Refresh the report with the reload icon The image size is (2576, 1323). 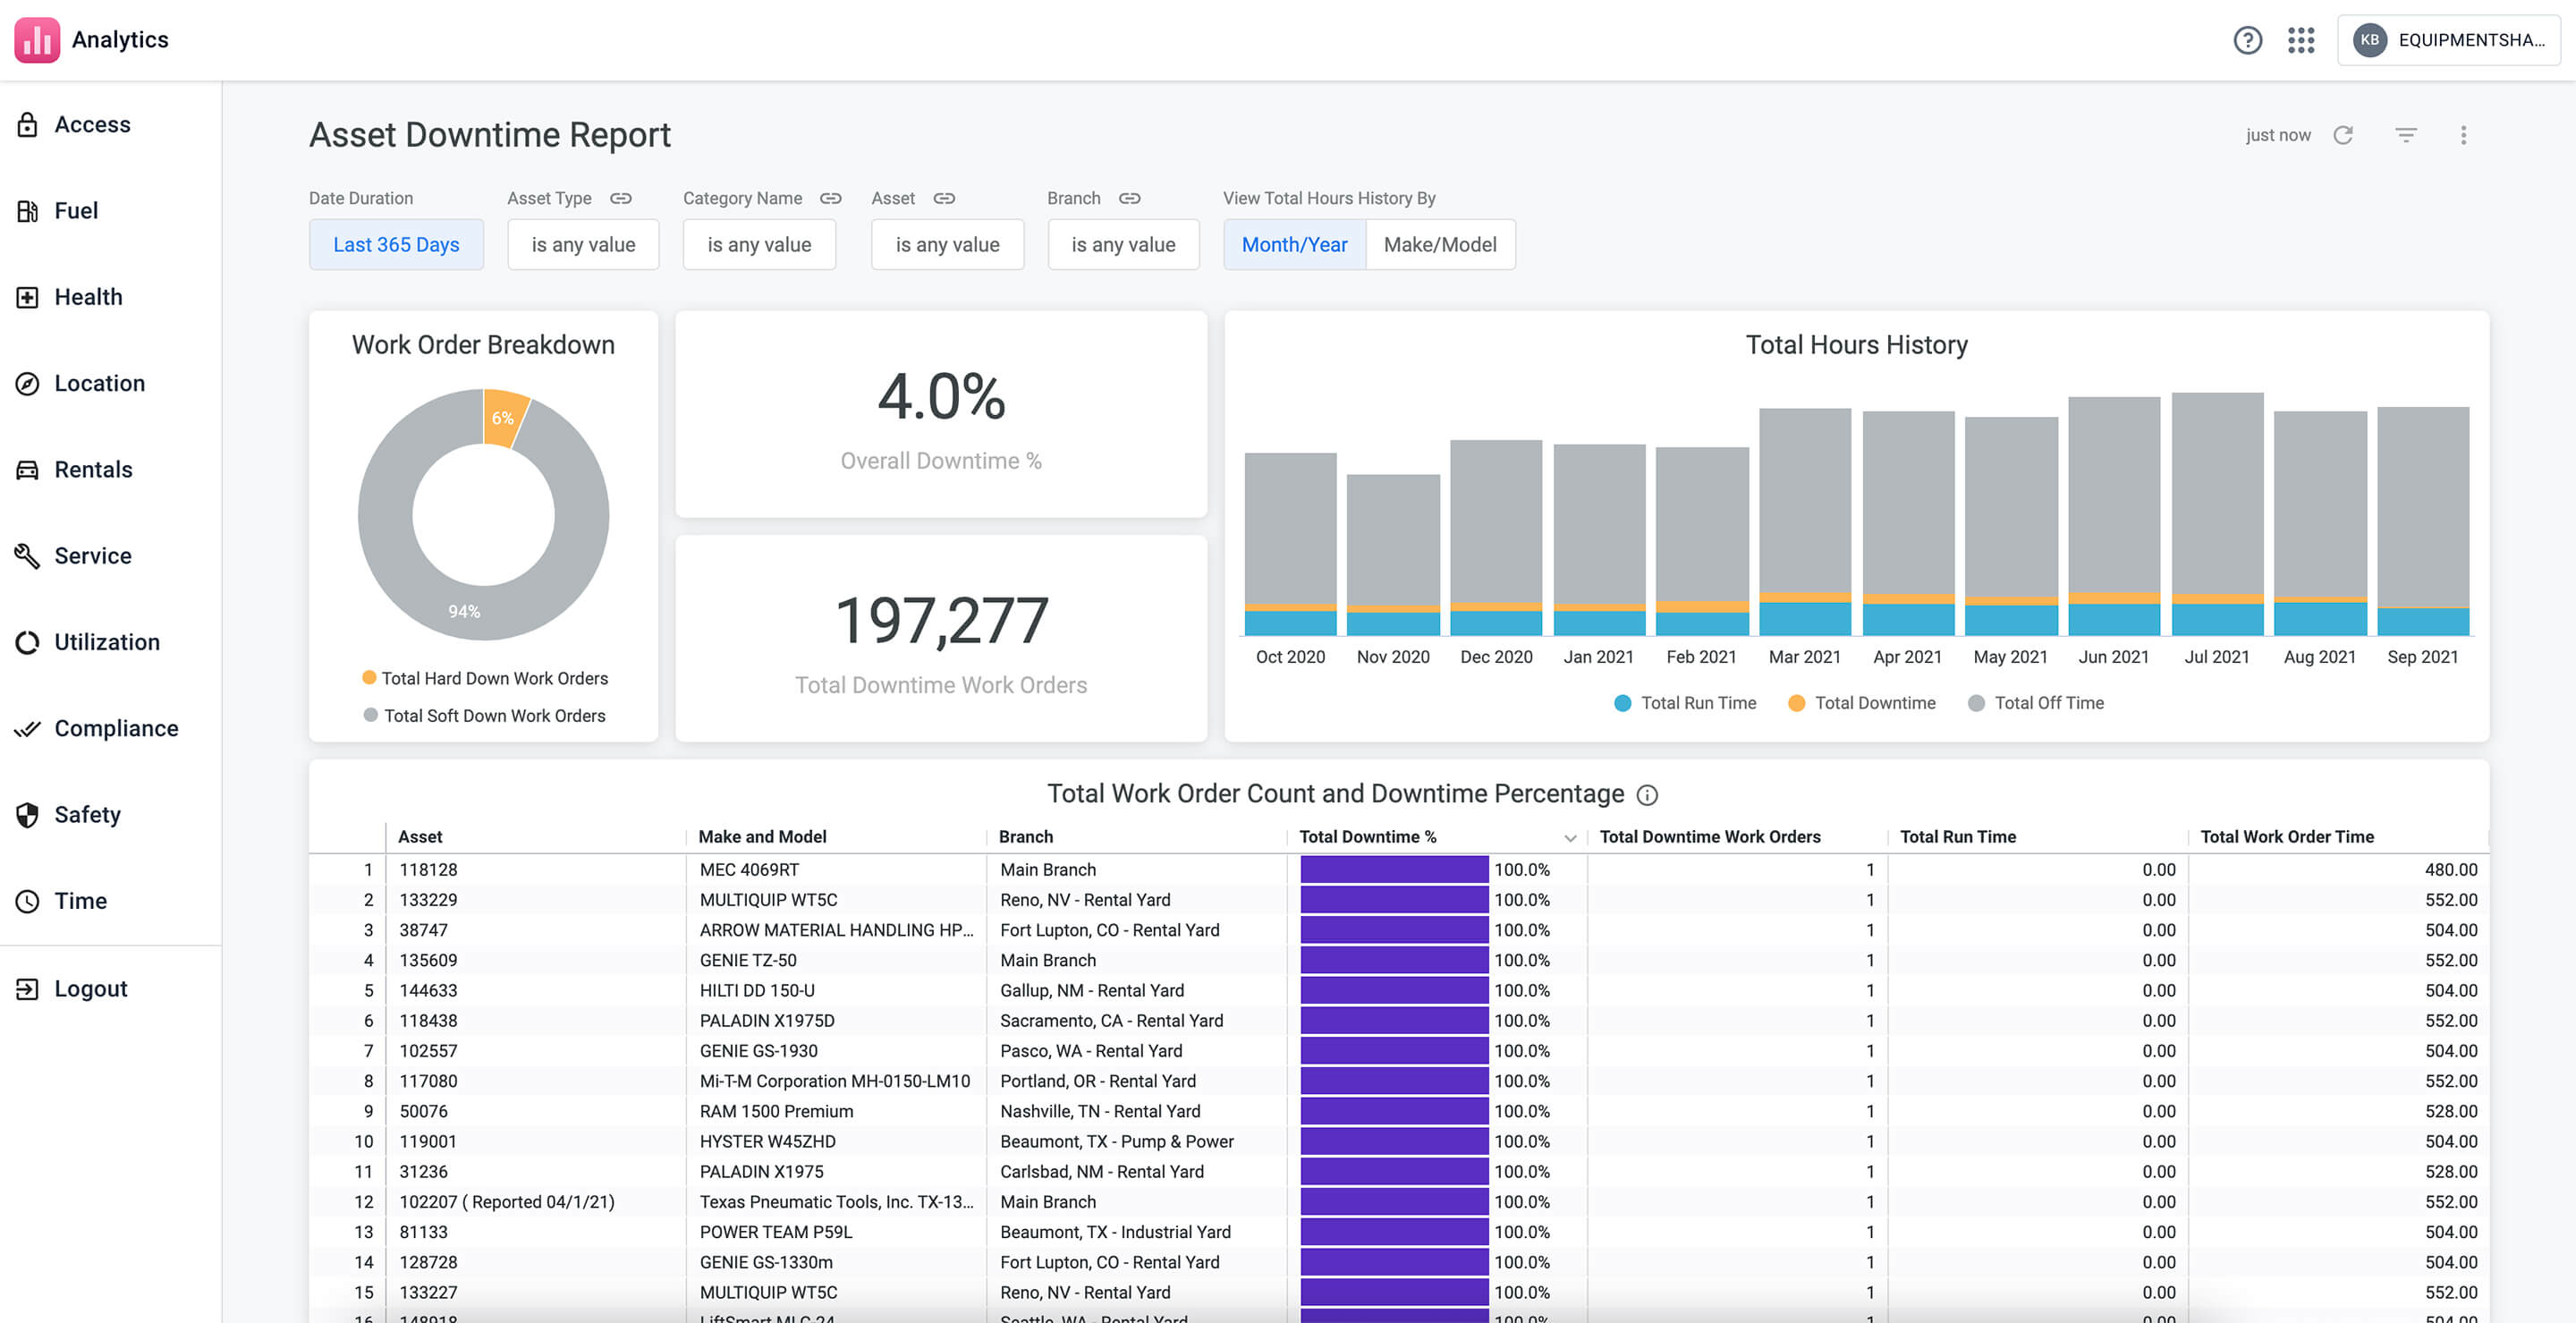click(2344, 134)
